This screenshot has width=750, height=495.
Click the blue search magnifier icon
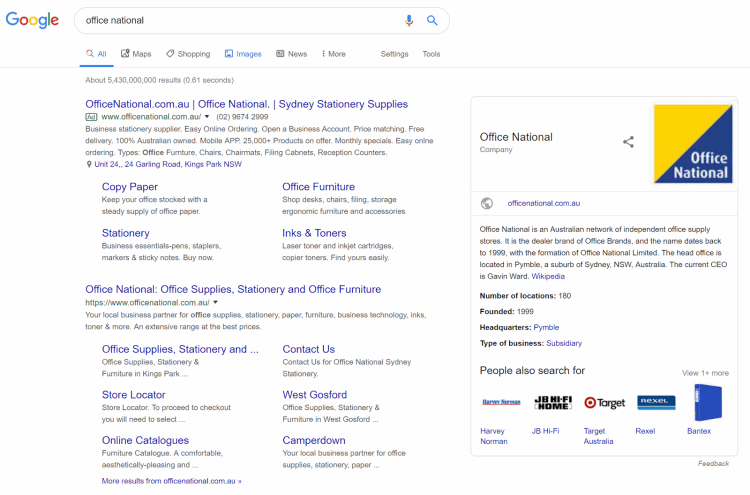click(432, 20)
